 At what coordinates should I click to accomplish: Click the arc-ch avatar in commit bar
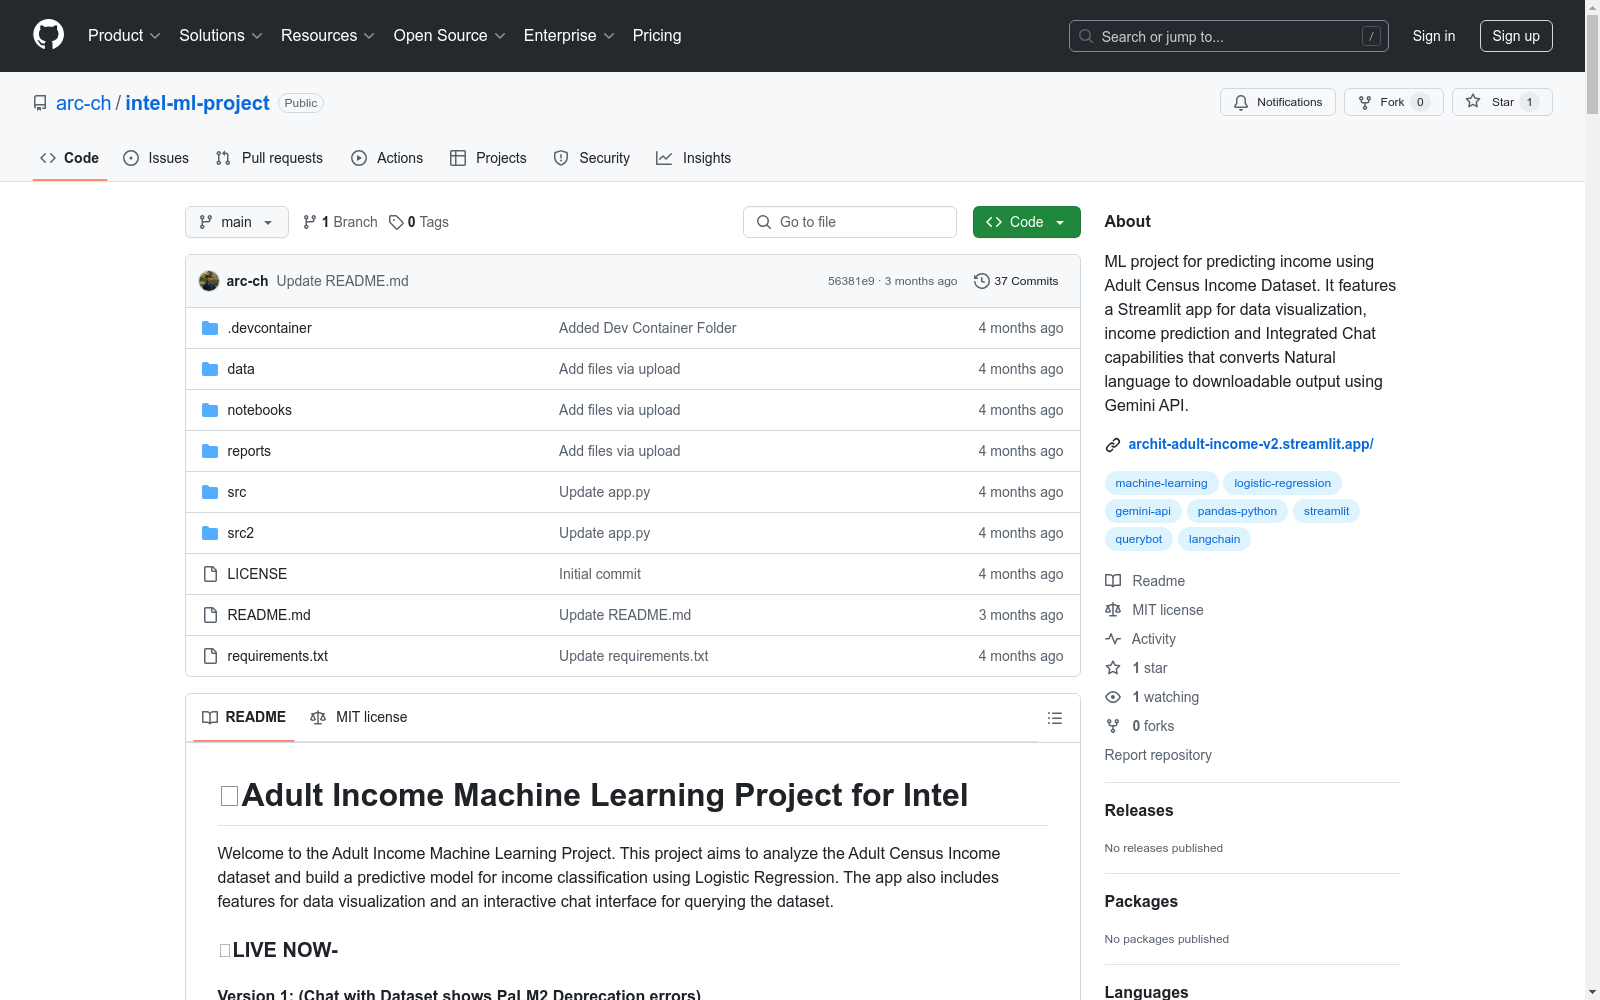coord(209,281)
